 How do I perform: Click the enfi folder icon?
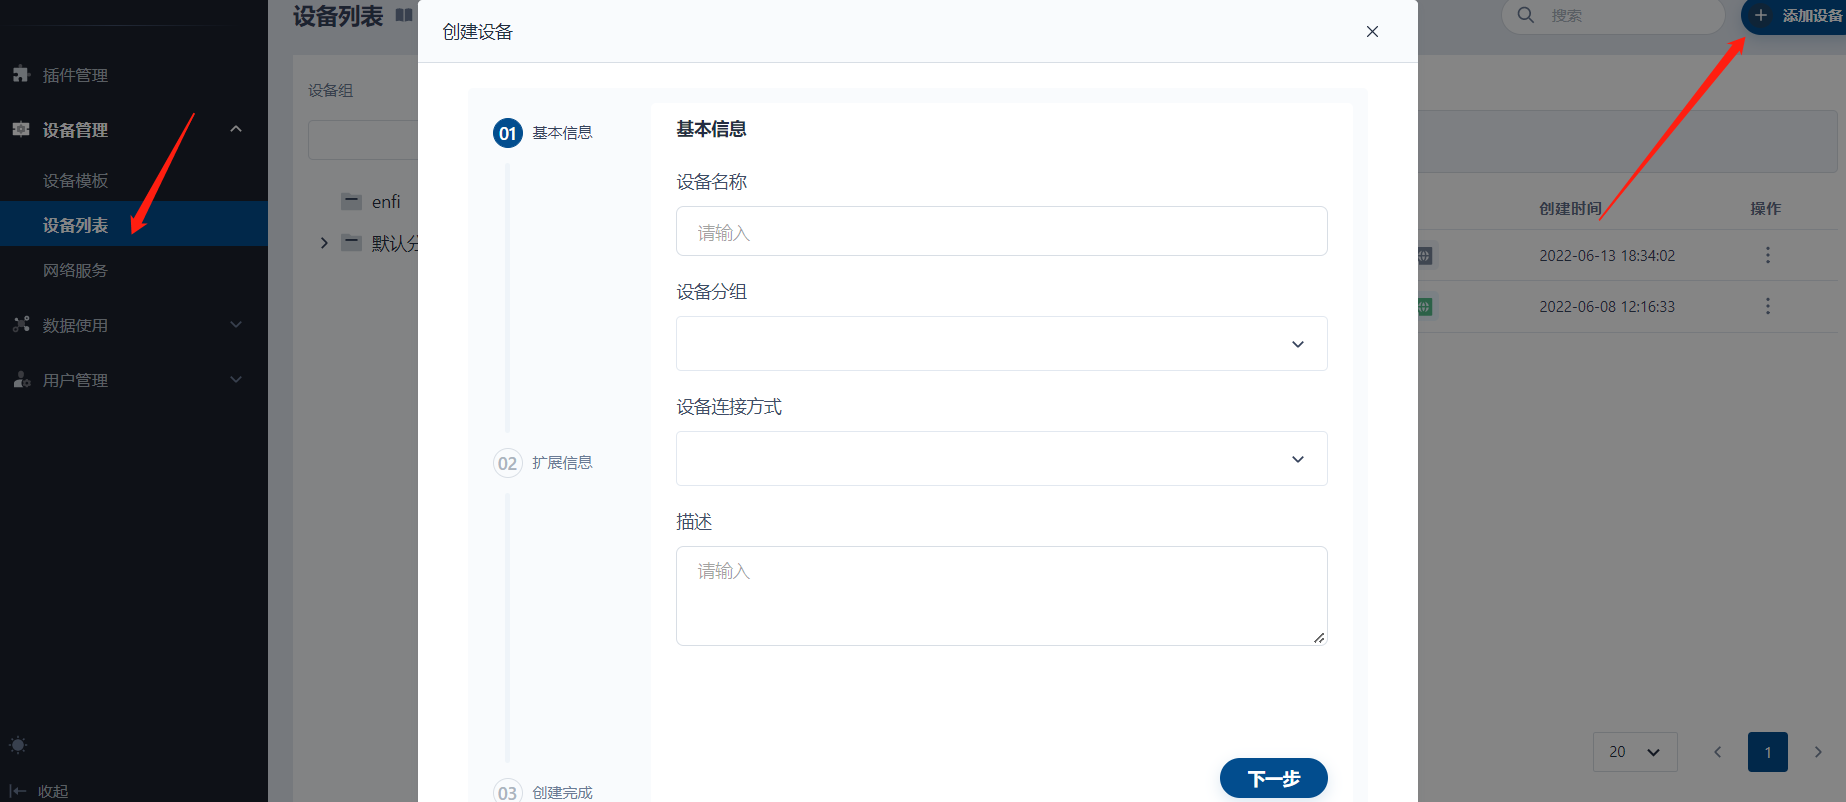(351, 202)
